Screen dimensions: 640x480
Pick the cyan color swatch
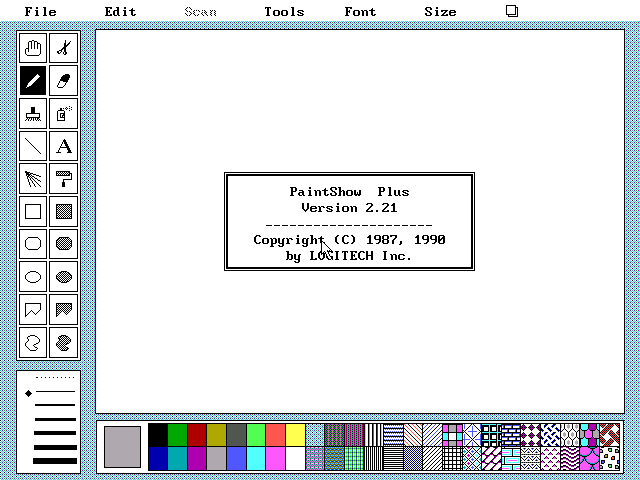pyautogui.click(x=256, y=458)
